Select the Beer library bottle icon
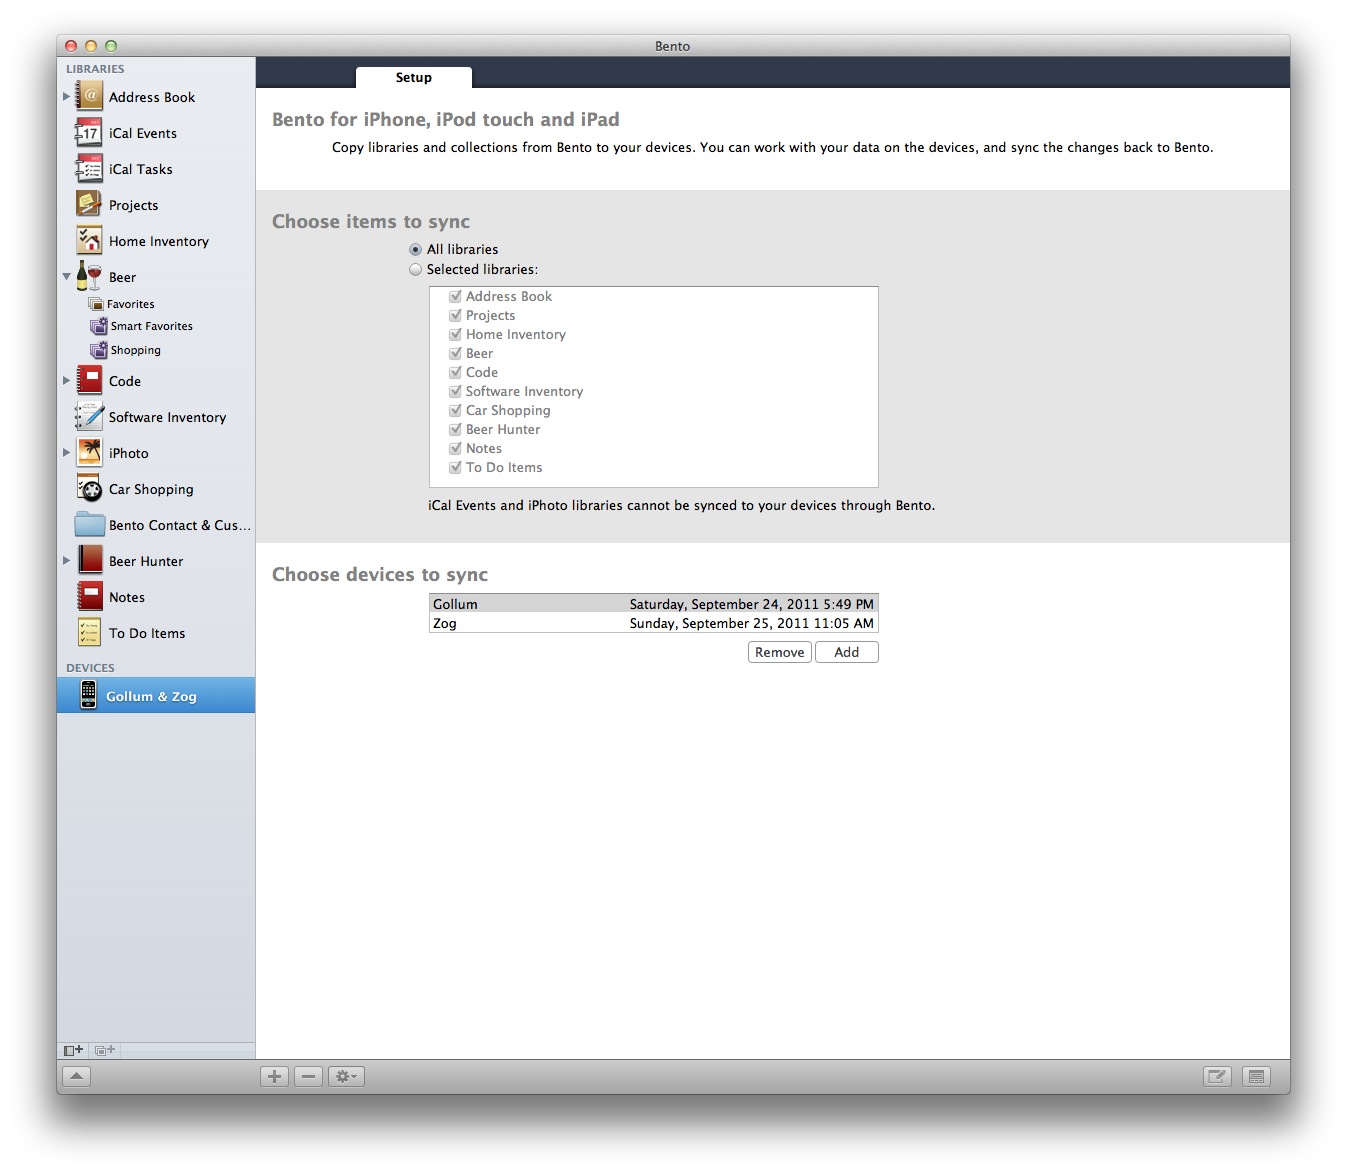This screenshot has height=1173, width=1347. (x=90, y=277)
